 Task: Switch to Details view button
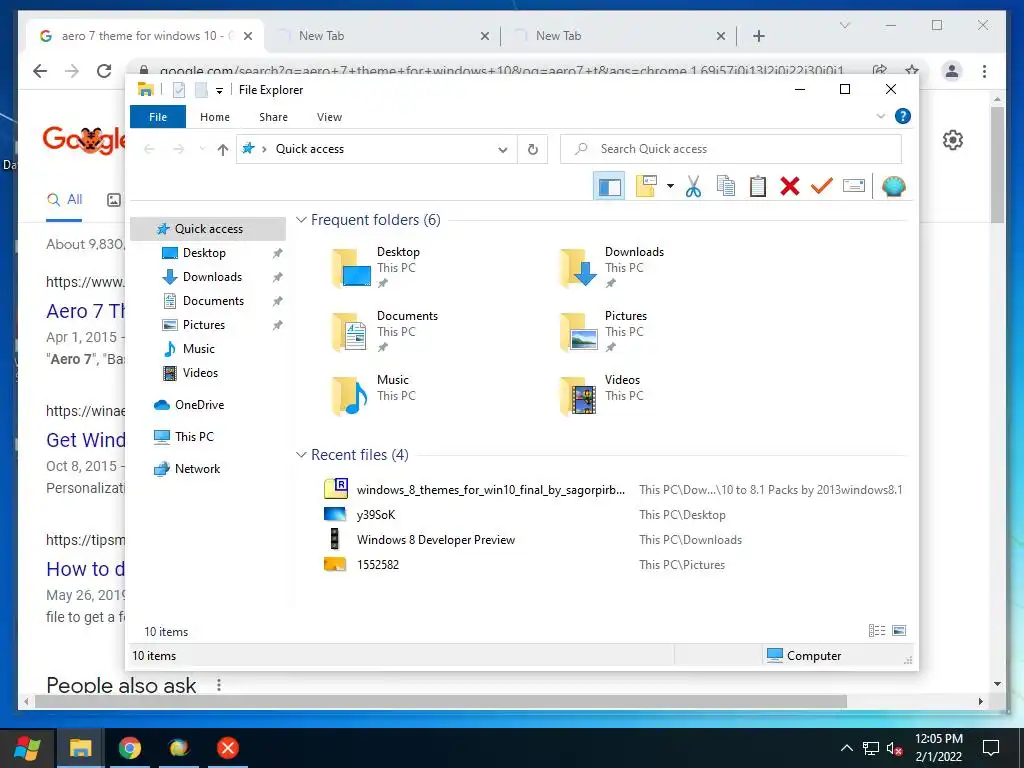tap(876, 631)
